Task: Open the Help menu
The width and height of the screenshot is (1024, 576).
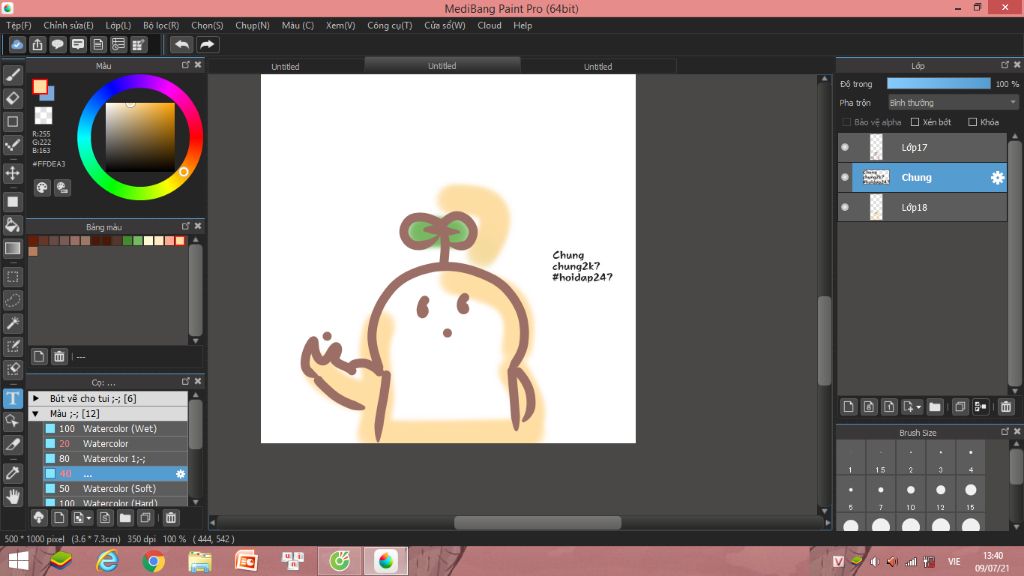Action: (x=522, y=25)
